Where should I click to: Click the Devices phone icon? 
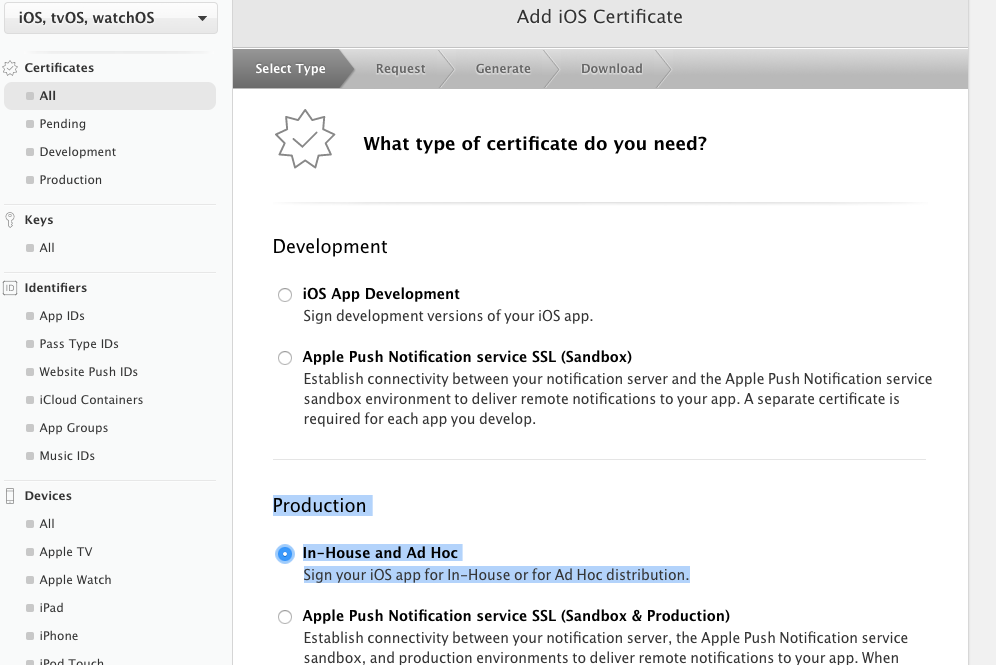[11, 496]
